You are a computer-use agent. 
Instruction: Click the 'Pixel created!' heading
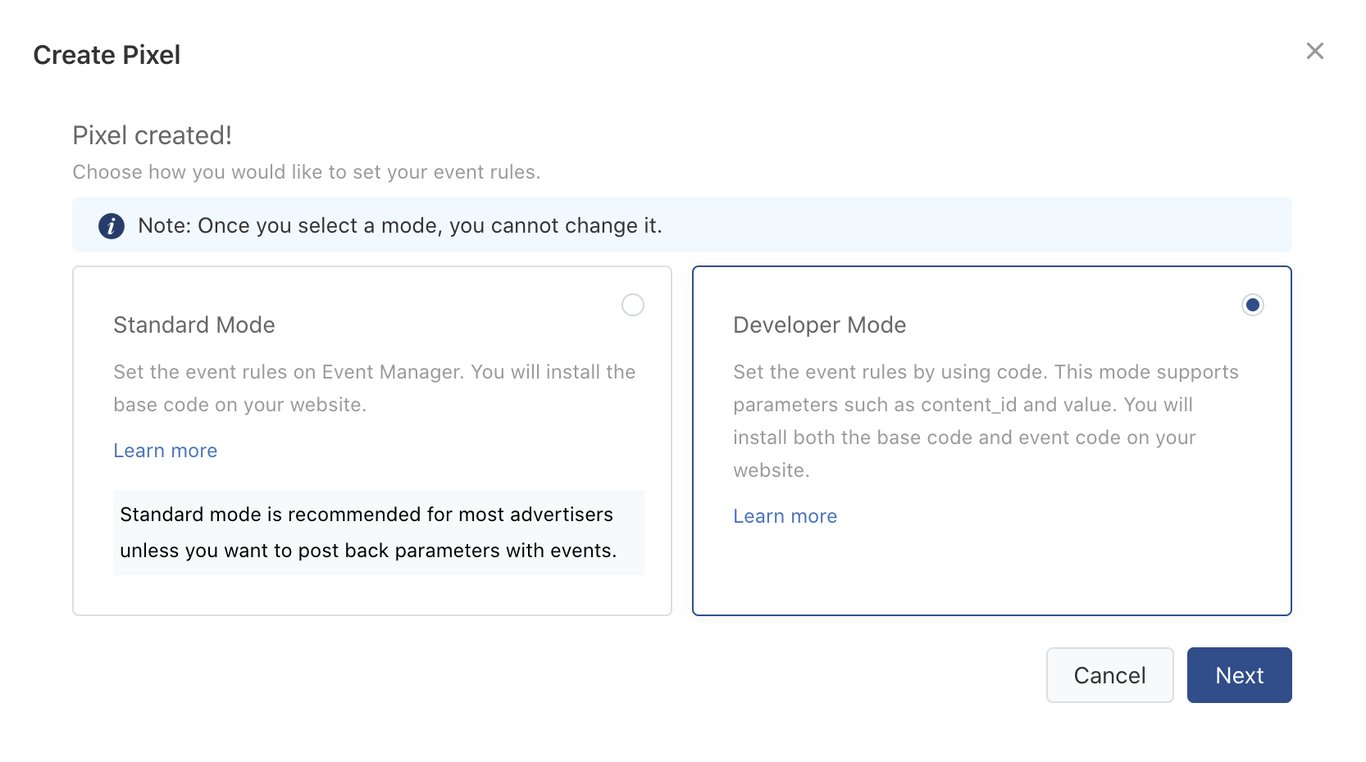pyautogui.click(x=152, y=135)
